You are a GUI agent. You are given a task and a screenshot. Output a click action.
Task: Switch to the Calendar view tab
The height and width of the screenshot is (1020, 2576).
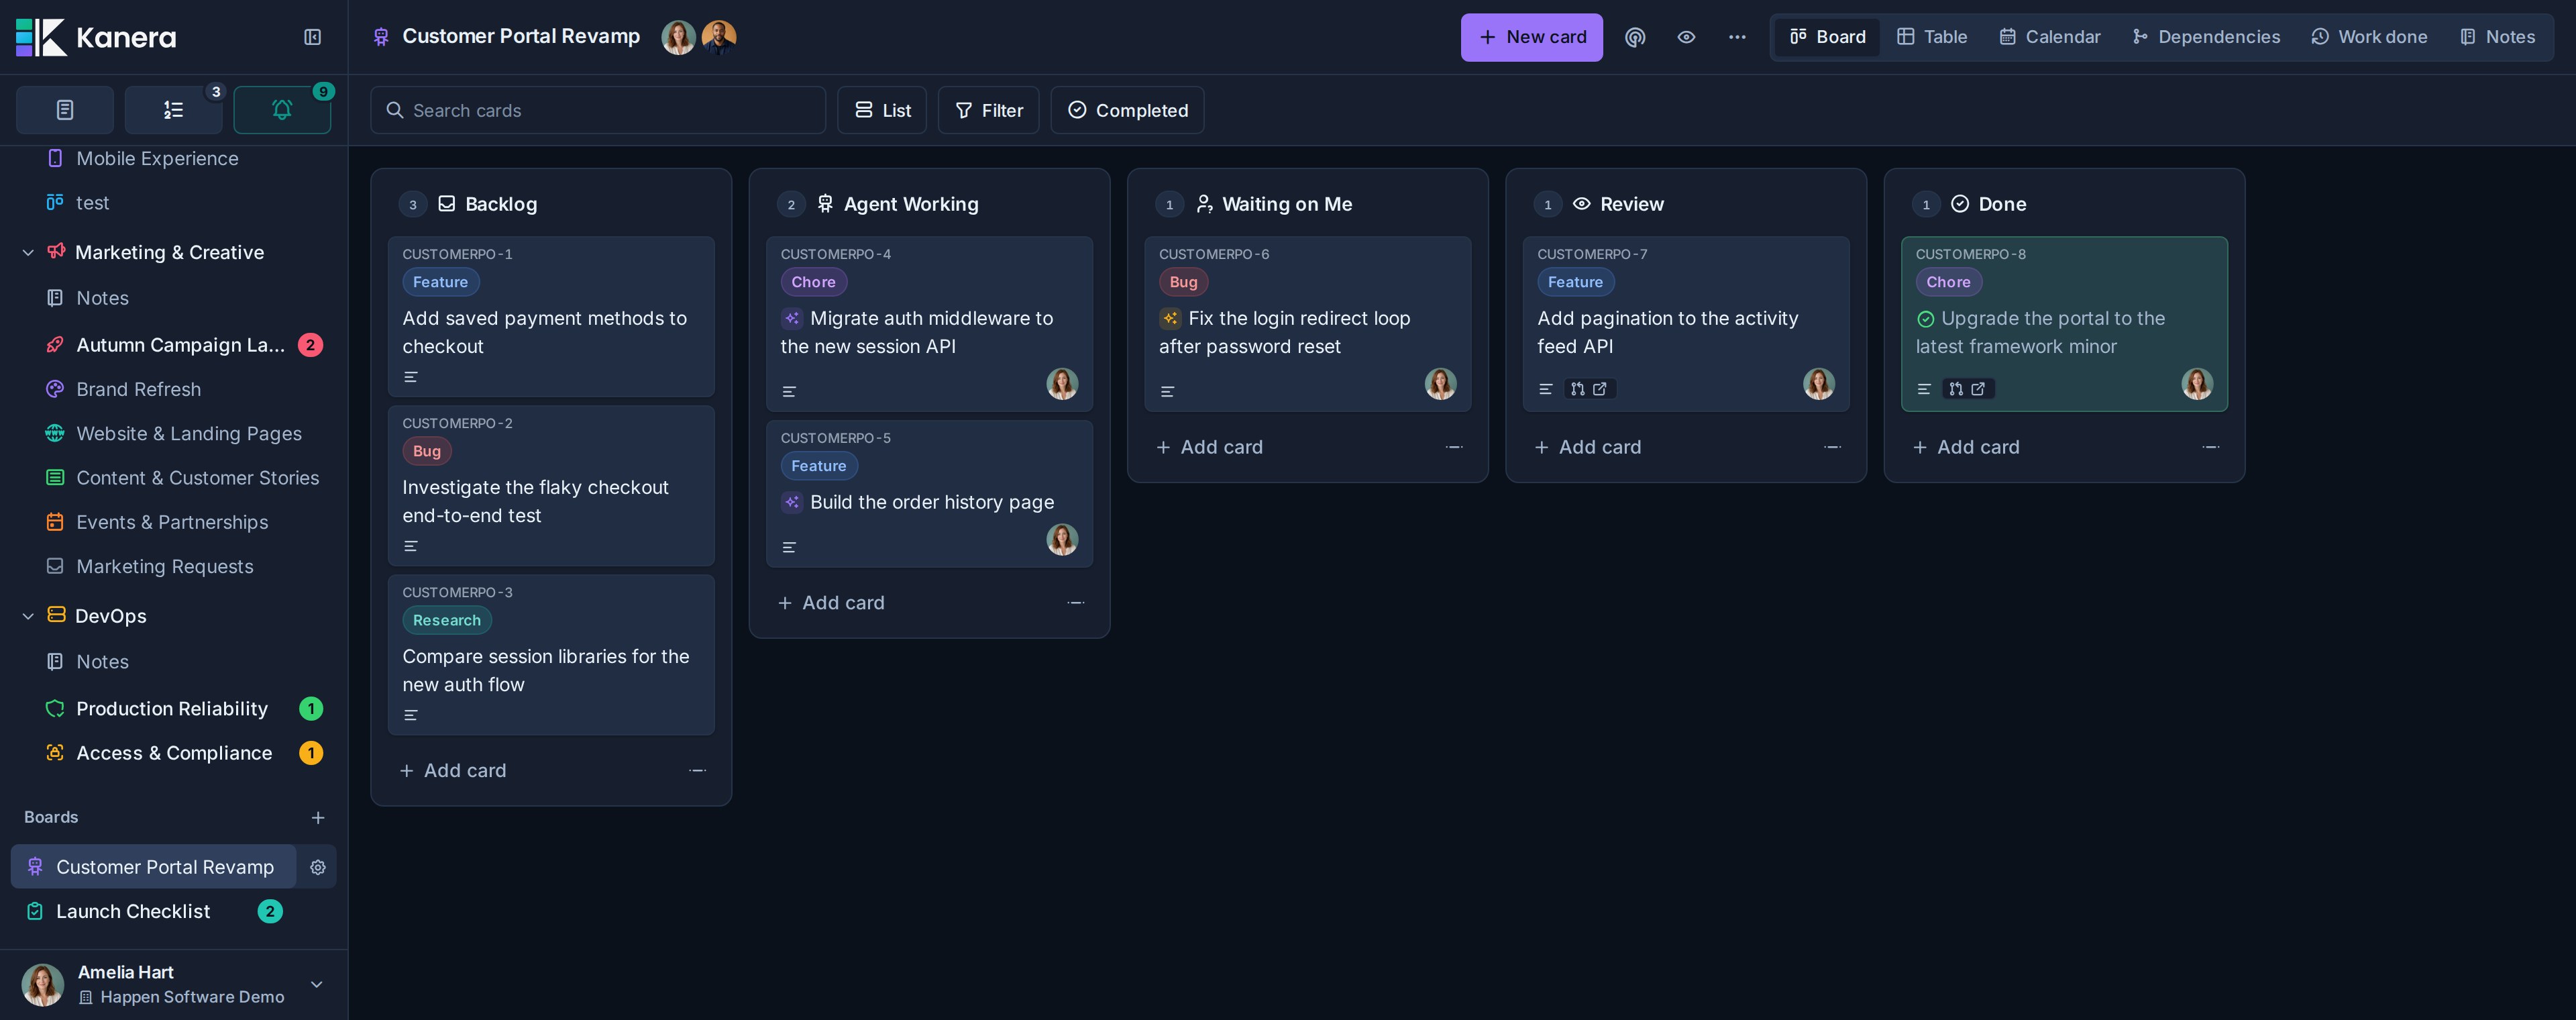click(x=2049, y=37)
